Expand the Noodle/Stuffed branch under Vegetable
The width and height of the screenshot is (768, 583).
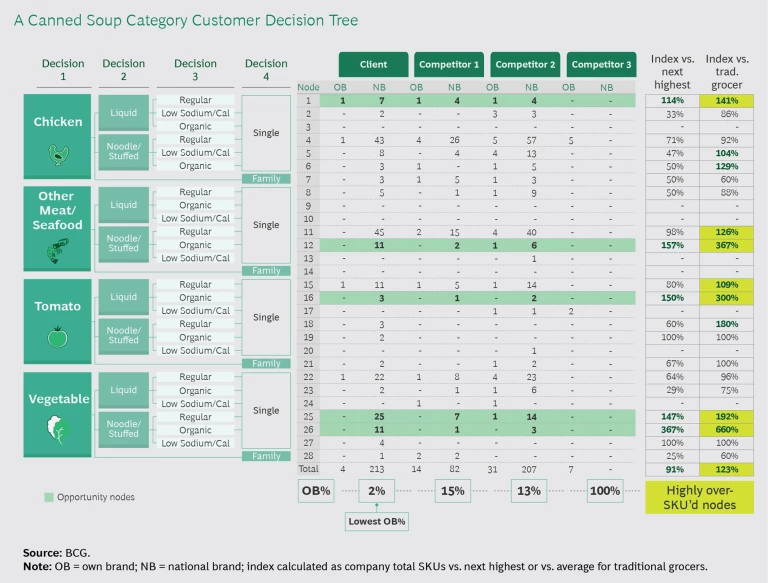pos(124,429)
